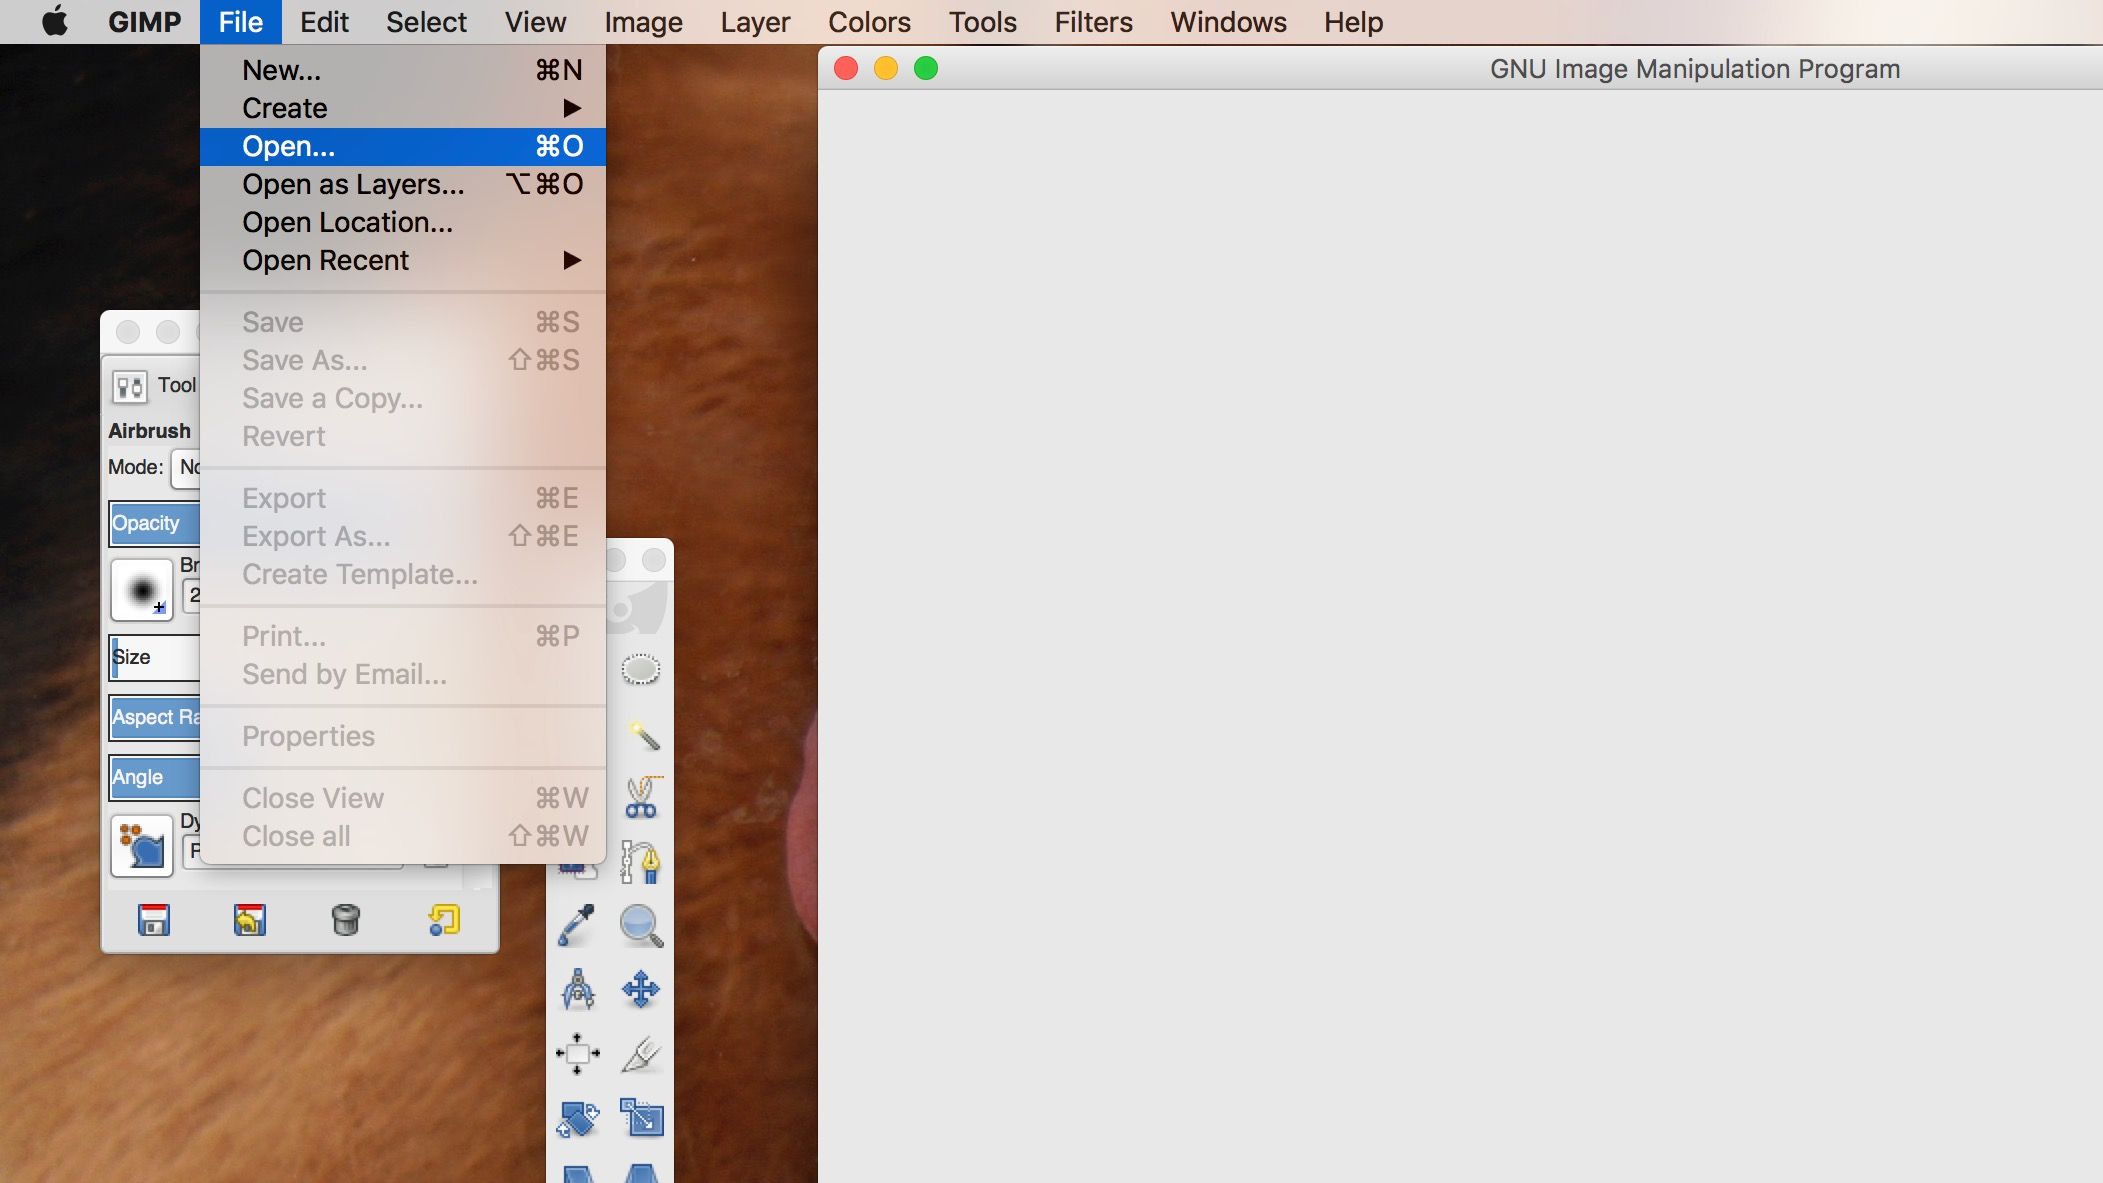Open the Mode dropdown in Tool Options
Image resolution: width=2103 pixels, height=1183 pixels.
click(187, 467)
